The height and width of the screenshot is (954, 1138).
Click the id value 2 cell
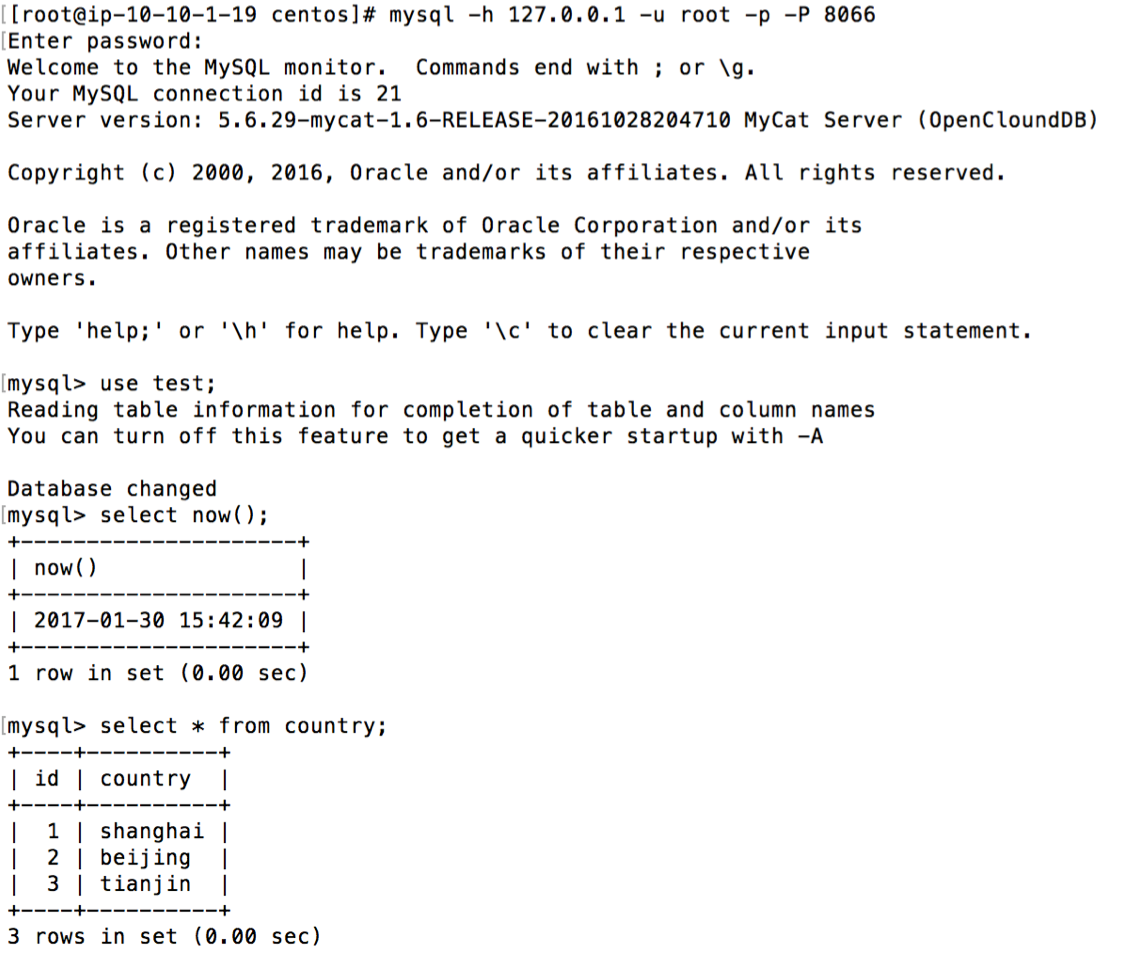[53, 857]
